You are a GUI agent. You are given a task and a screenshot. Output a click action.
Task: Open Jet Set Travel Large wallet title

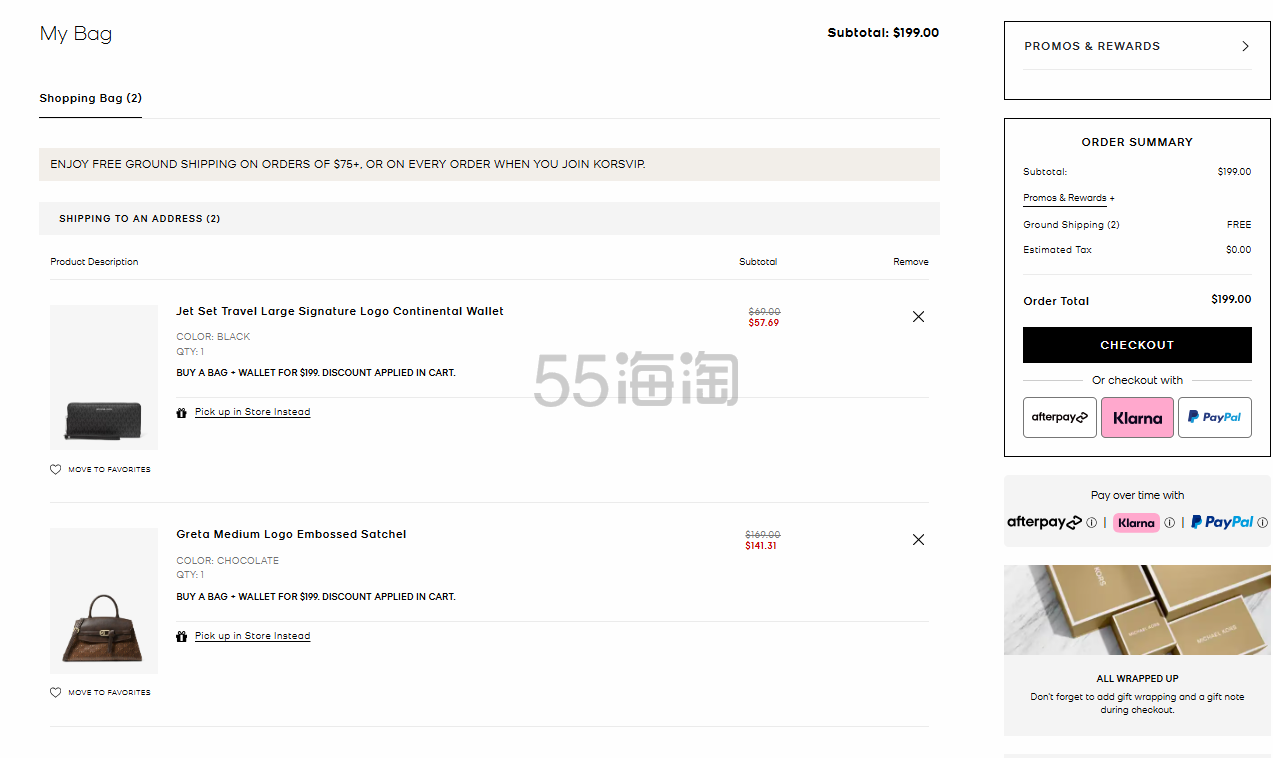pyautogui.click(x=340, y=311)
